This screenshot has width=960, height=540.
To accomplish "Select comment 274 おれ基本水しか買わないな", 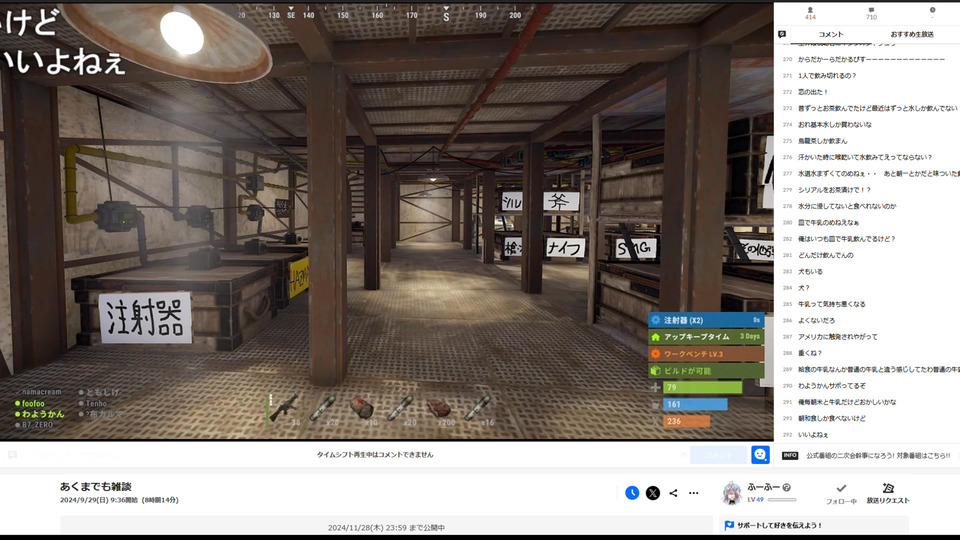I will pyautogui.click(x=834, y=124).
